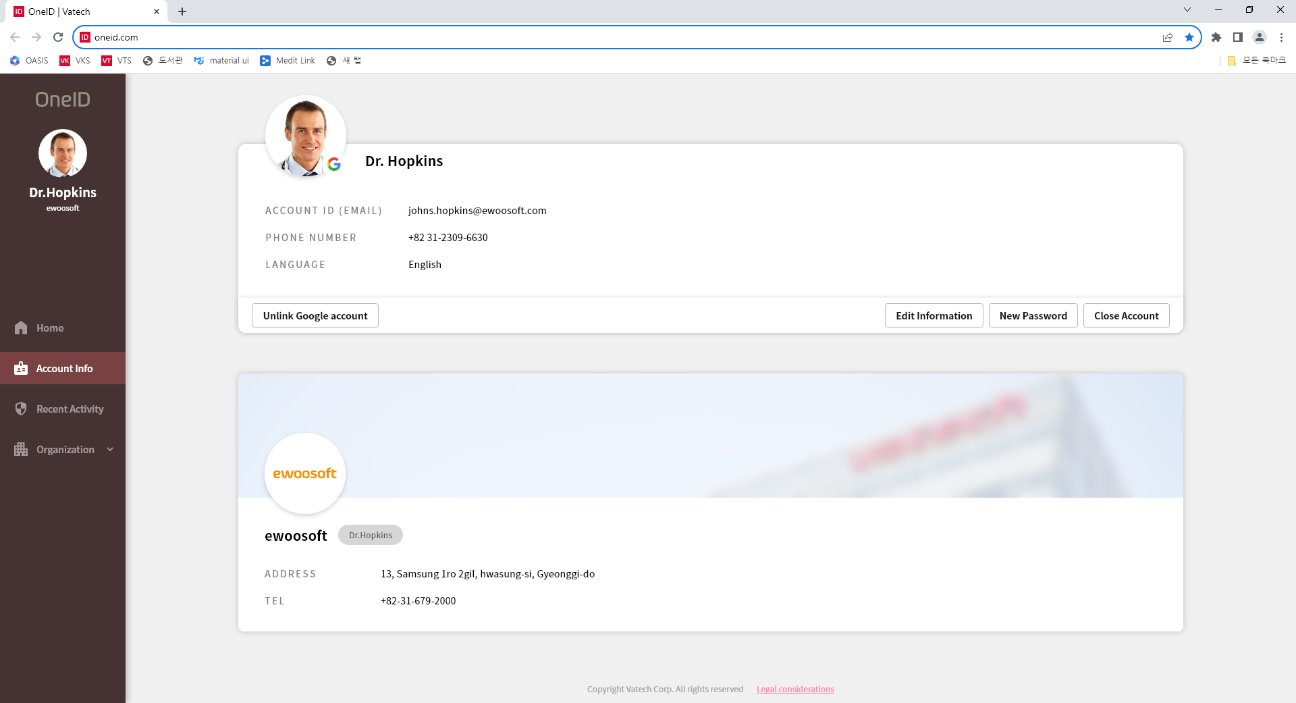Click the Organization building icon
The width and height of the screenshot is (1296, 703).
[21, 449]
